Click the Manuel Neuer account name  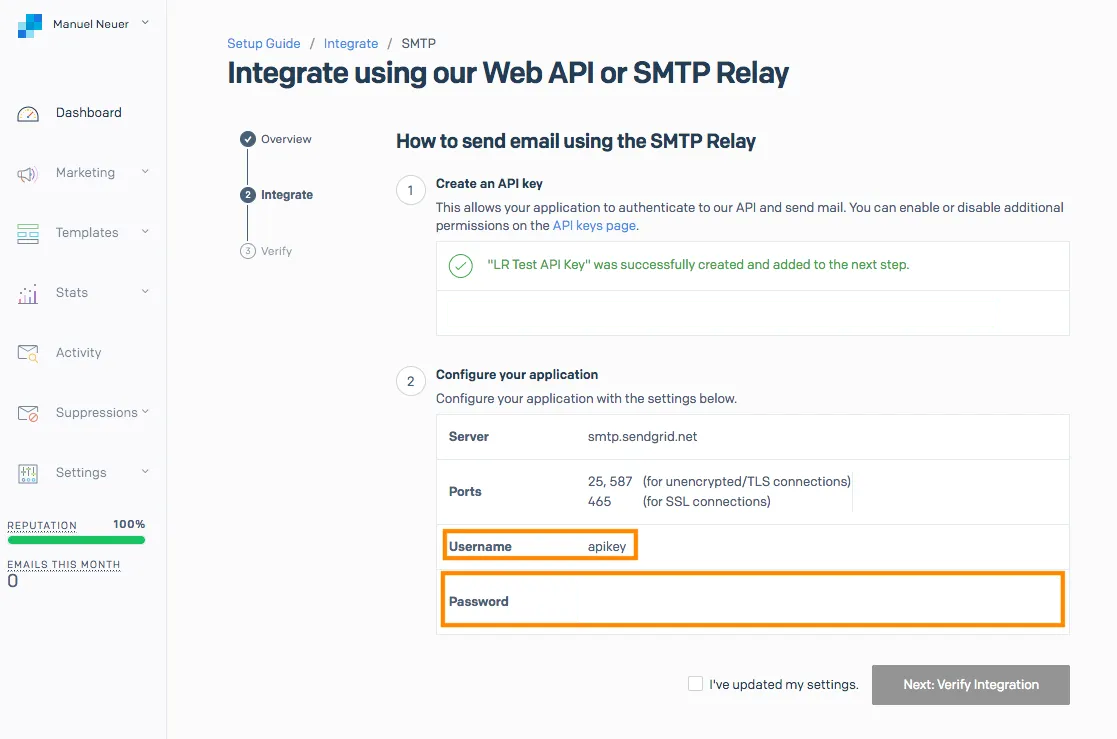pyautogui.click(x=91, y=24)
